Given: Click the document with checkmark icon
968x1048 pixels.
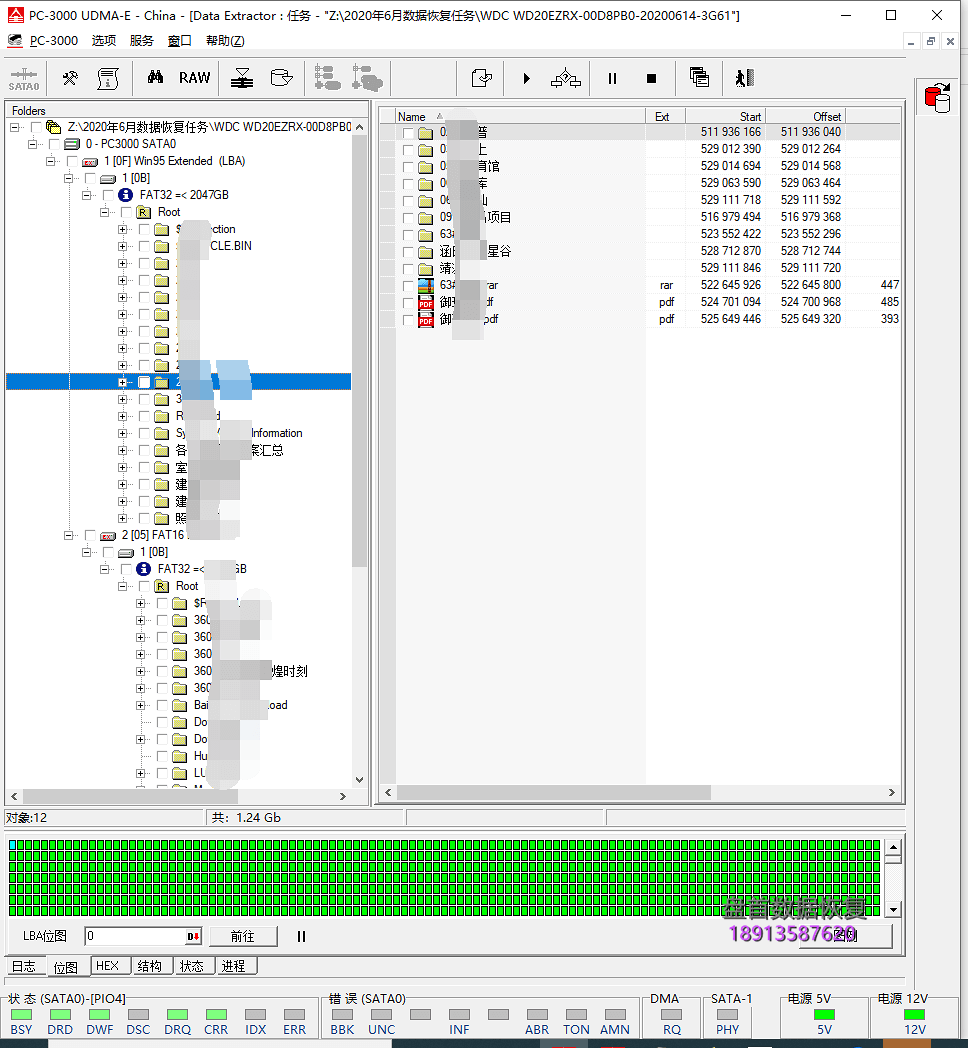Looking at the screenshot, I should click(x=481, y=79).
